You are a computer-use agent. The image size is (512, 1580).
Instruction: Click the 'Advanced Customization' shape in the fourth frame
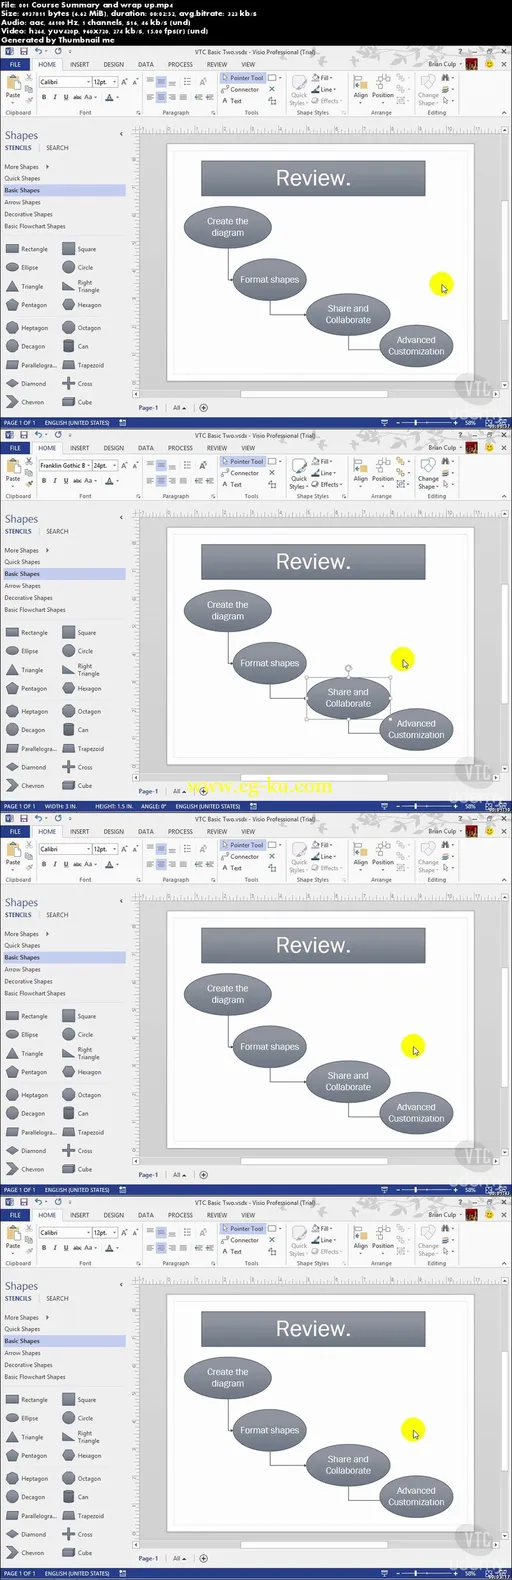[x=416, y=1496]
